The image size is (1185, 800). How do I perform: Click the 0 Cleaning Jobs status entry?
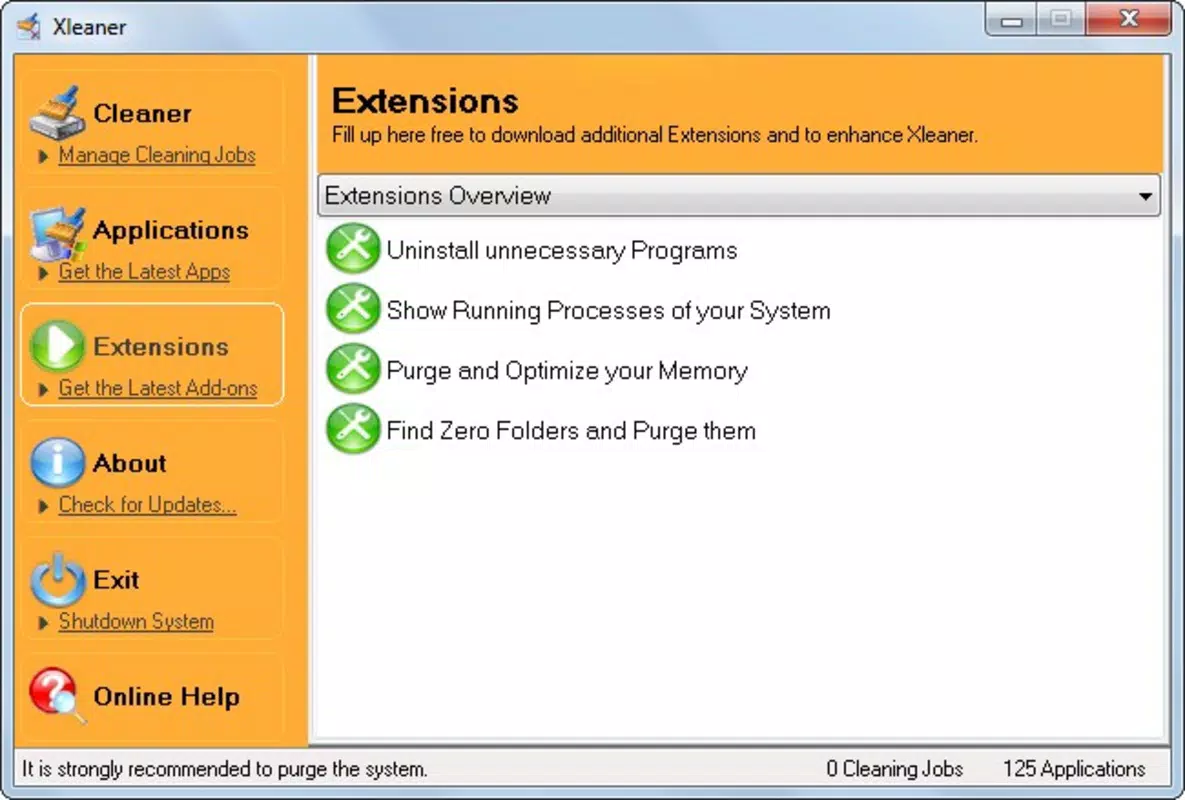tap(895, 769)
